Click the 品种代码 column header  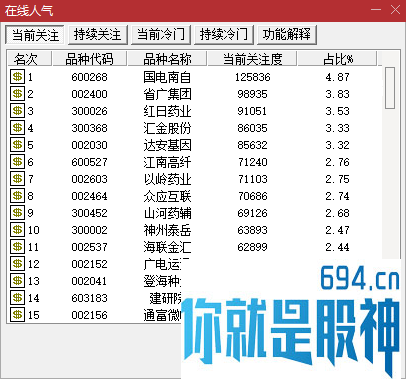(x=89, y=59)
